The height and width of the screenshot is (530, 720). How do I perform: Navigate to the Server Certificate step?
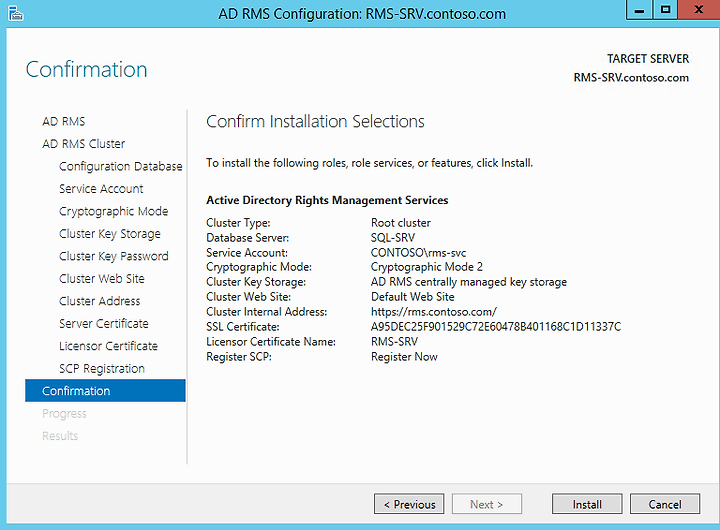[104, 324]
